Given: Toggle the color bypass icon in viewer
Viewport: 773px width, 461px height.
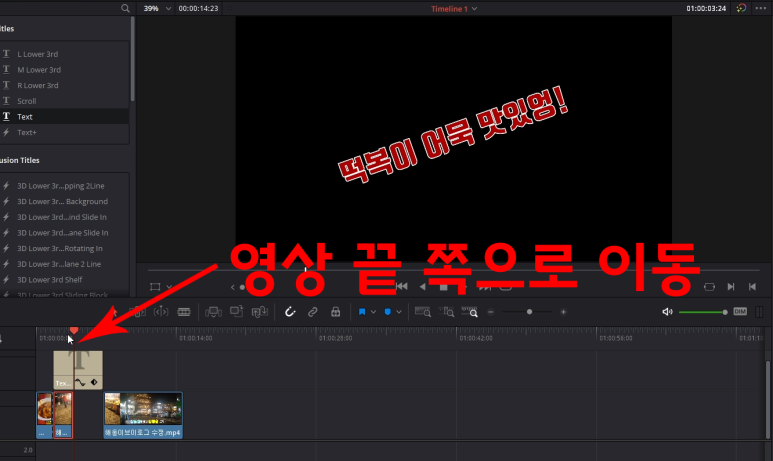Looking at the screenshot, I should pos(741,8).
